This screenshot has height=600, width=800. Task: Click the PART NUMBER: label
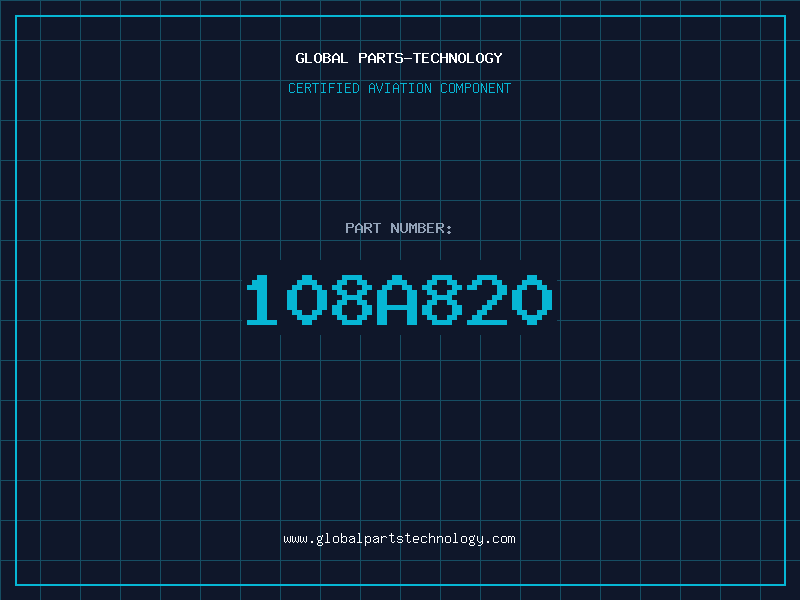399,228
